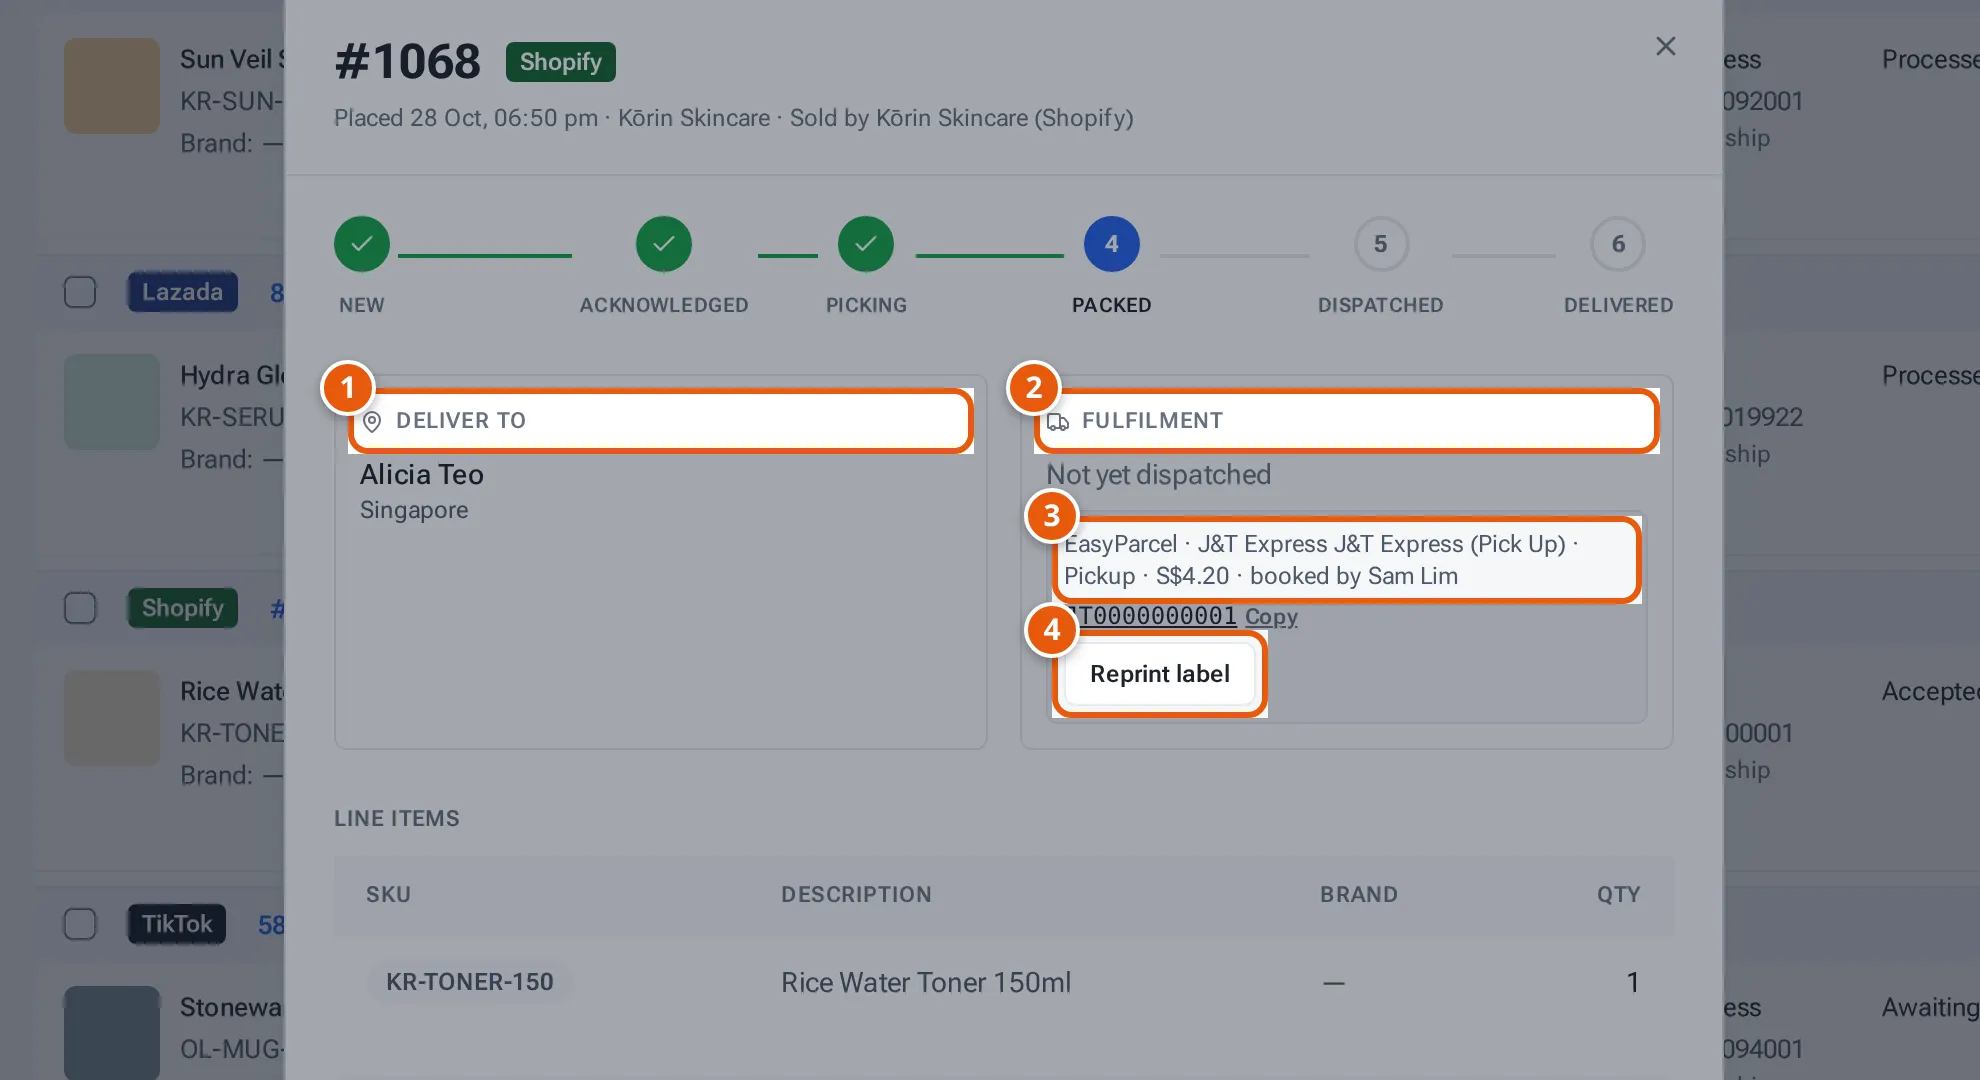Open the Rice Water product thumbnail
This screenshot has height=1080, width=1980.
[x=112, y=718]
